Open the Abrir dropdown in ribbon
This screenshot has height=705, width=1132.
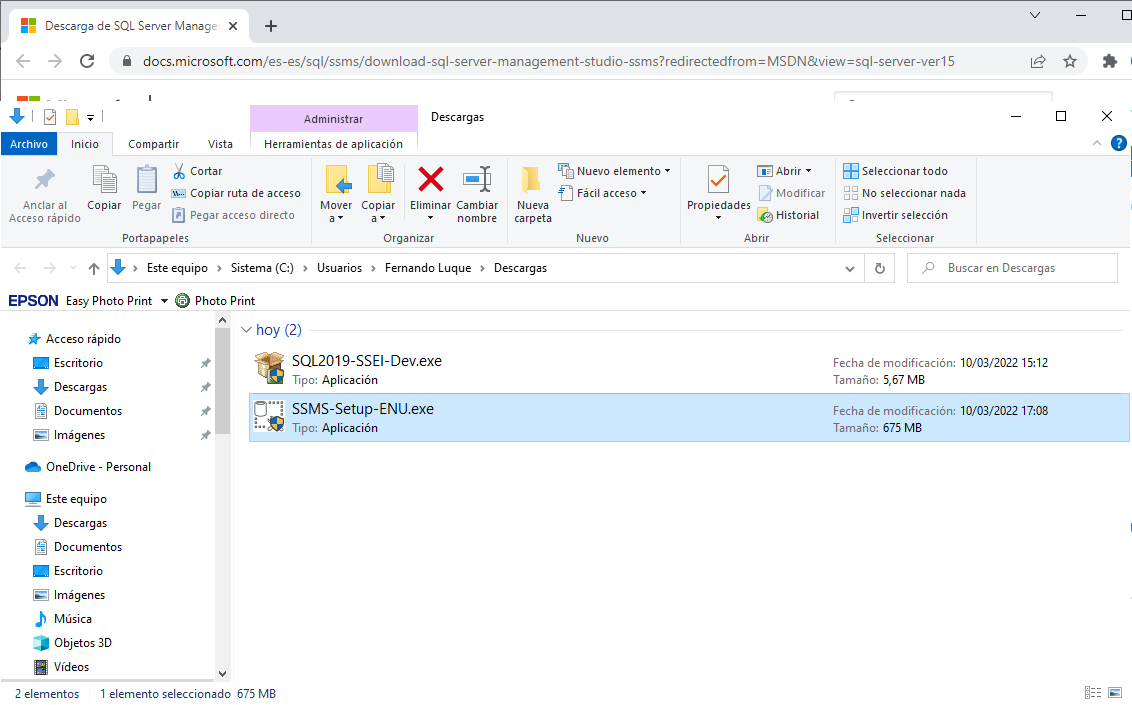click(785, 171)
